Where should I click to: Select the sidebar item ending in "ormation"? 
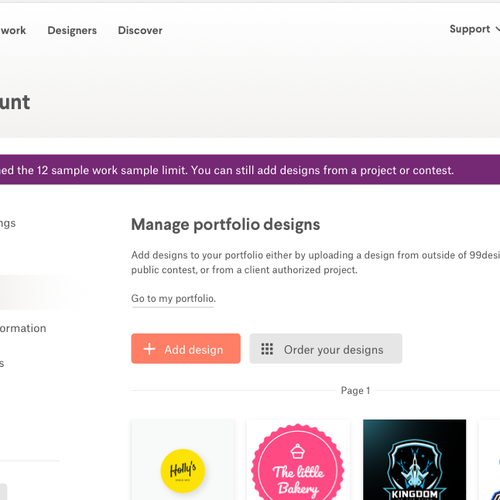[x=23, y=328]
